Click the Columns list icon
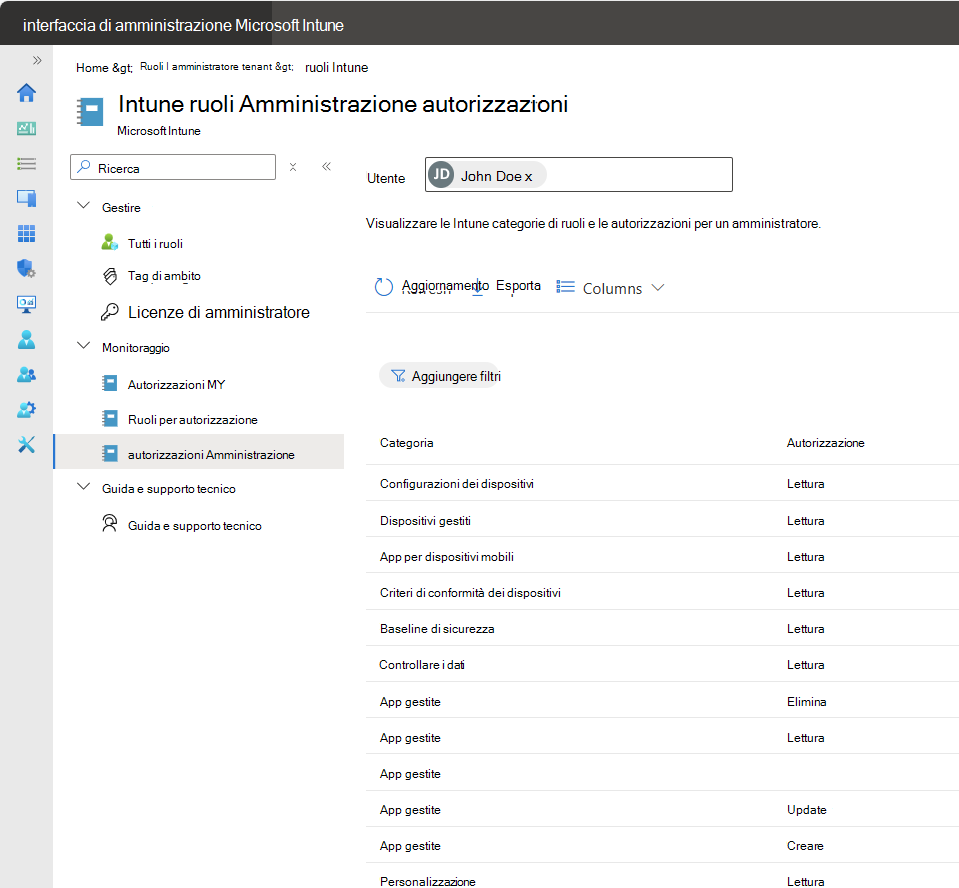The height and width of the screenshot is (888, 959). click(x=565, y=287)
